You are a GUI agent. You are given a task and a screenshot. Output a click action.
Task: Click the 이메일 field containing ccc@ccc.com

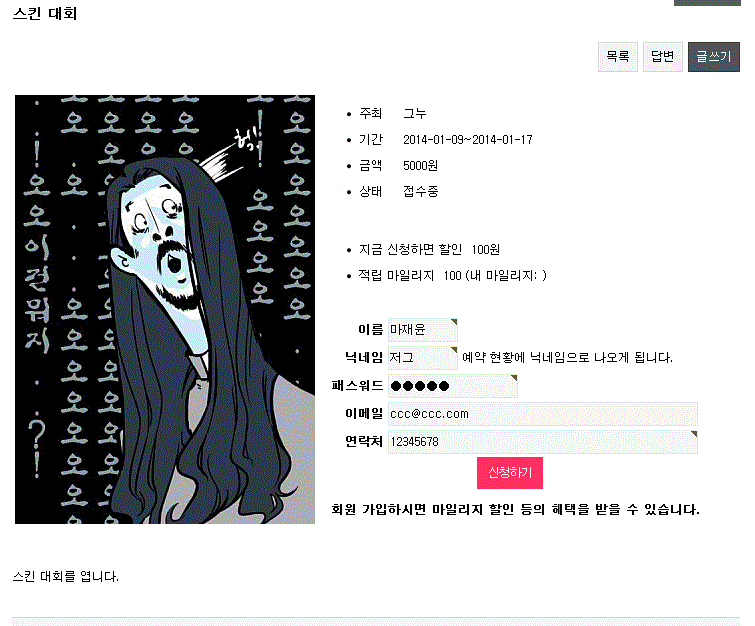pos(543,414)
